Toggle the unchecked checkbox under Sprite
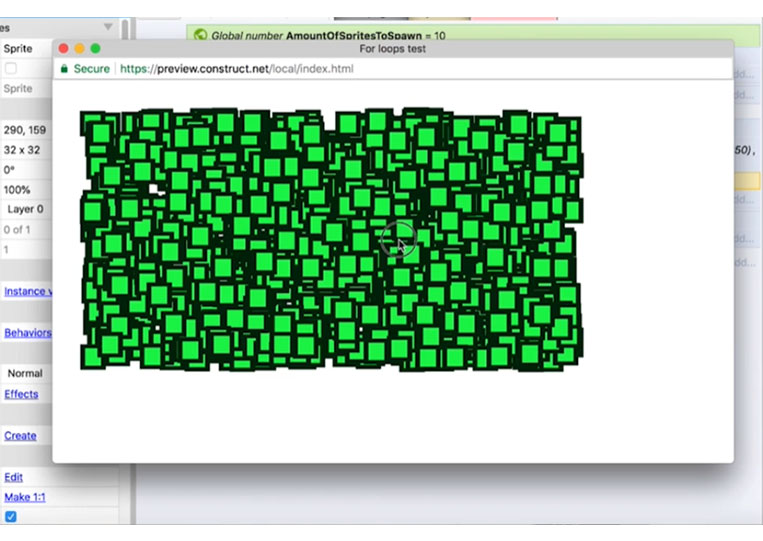The height and width of the screenshot is (541, 763). coord(11,68)
